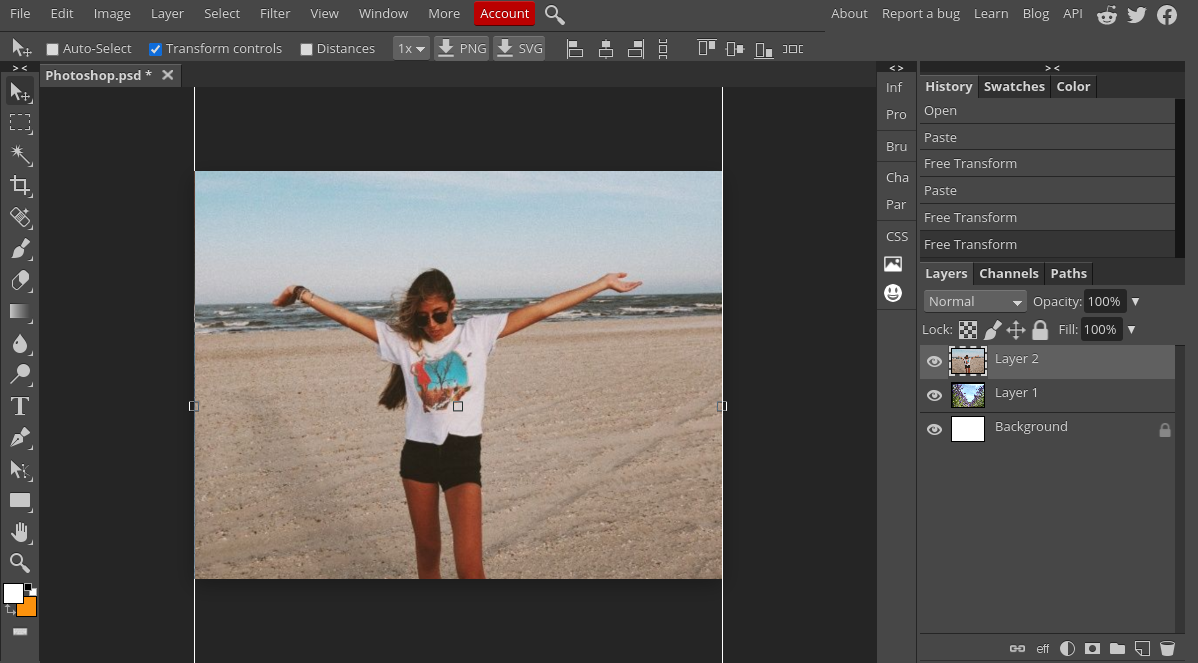Screen dimensions: 1198x663
Task: Choose the Path Select tool
Action: point(20,469)
